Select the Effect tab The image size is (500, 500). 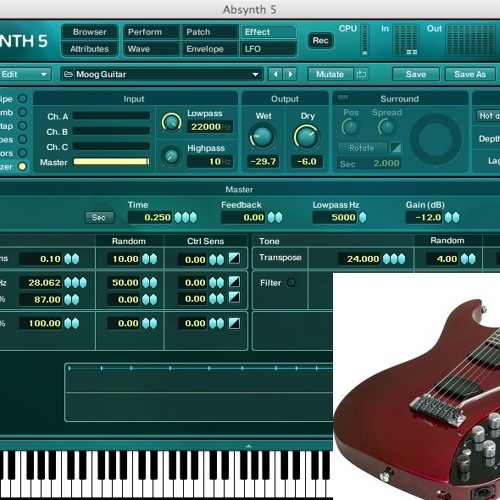[x=268, y=32]
